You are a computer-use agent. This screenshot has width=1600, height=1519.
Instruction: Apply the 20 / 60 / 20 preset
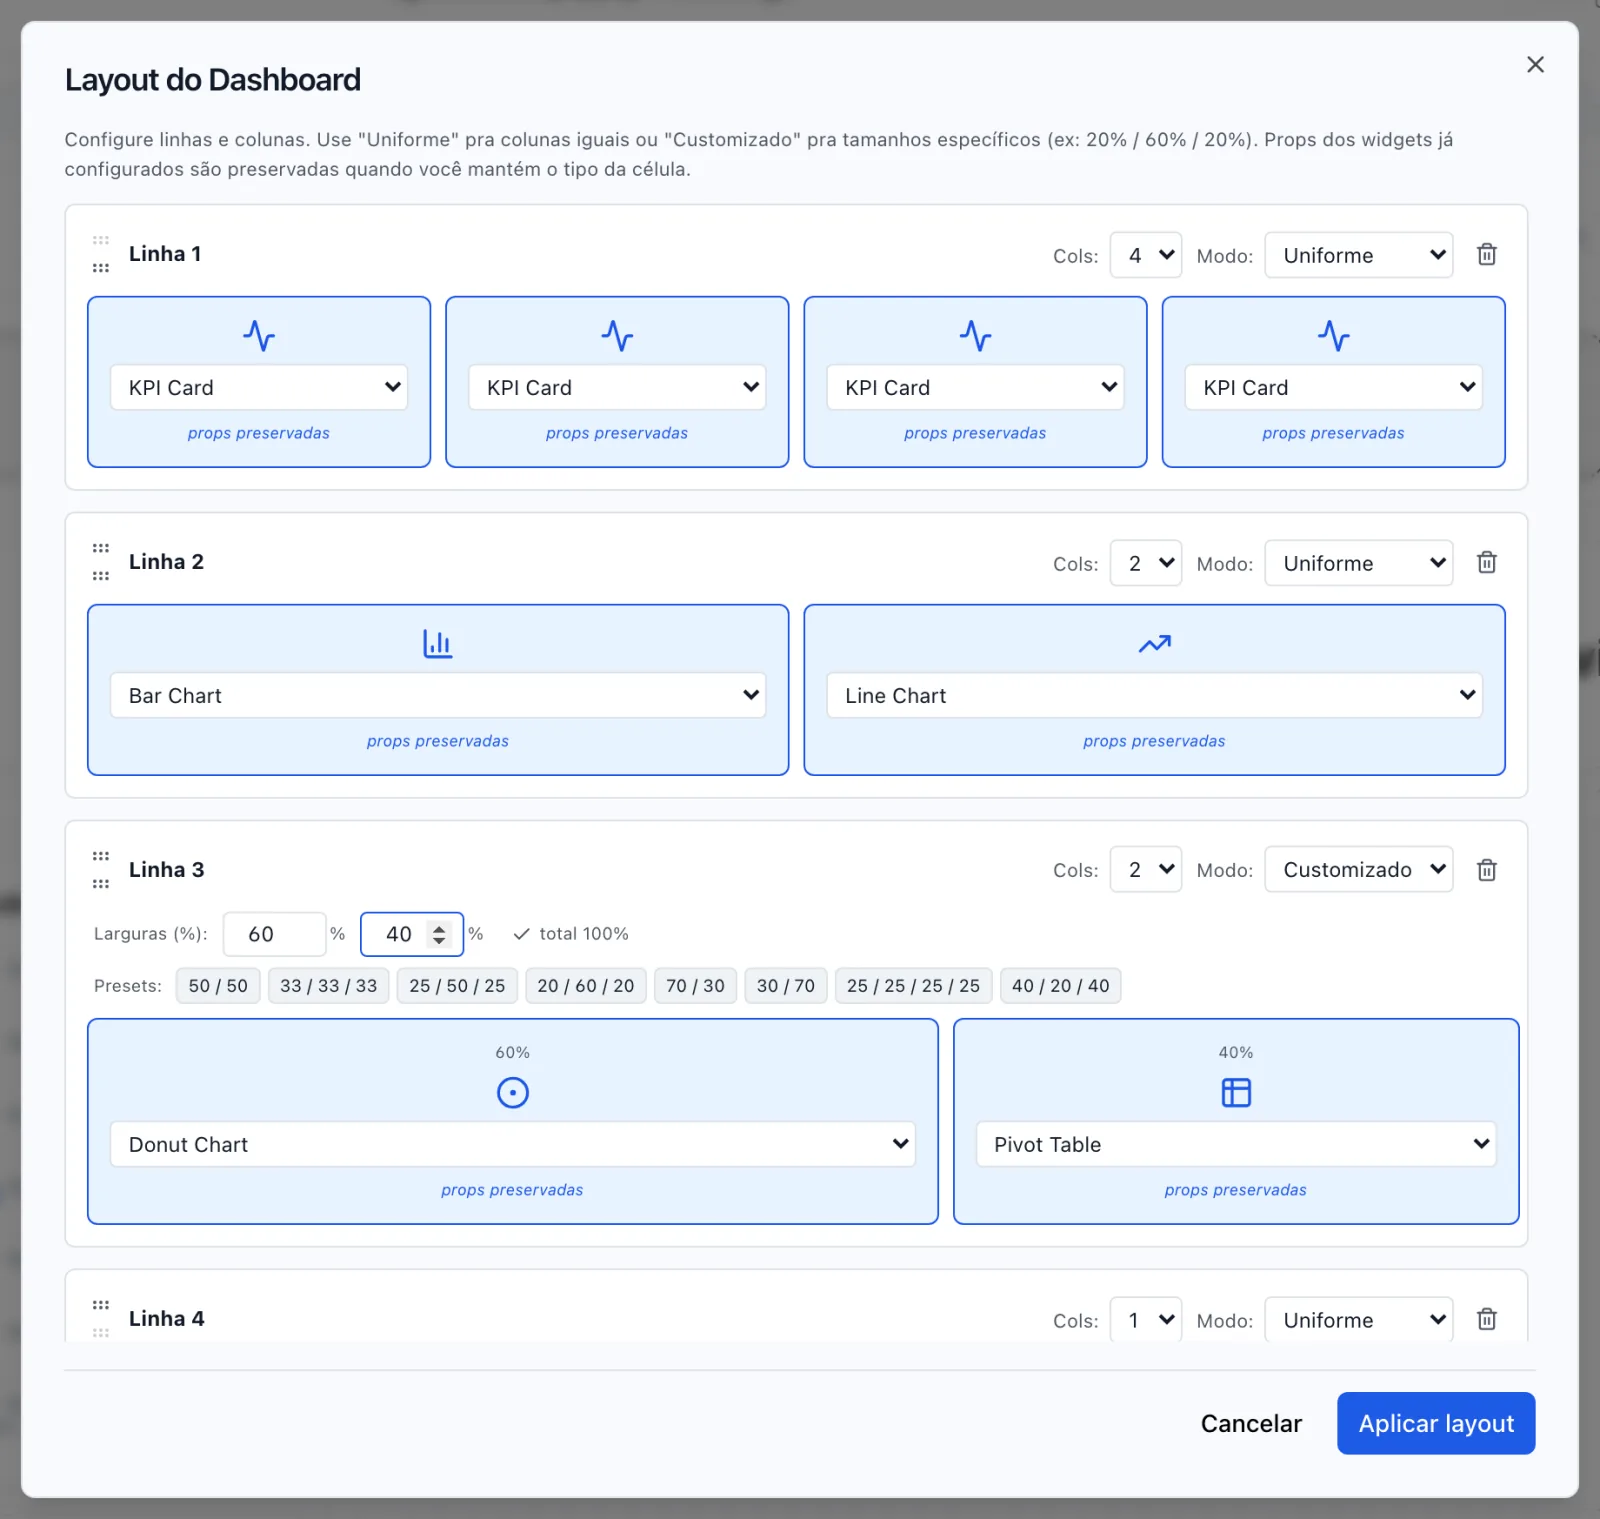pyautogui.click(x=586, y=986)
